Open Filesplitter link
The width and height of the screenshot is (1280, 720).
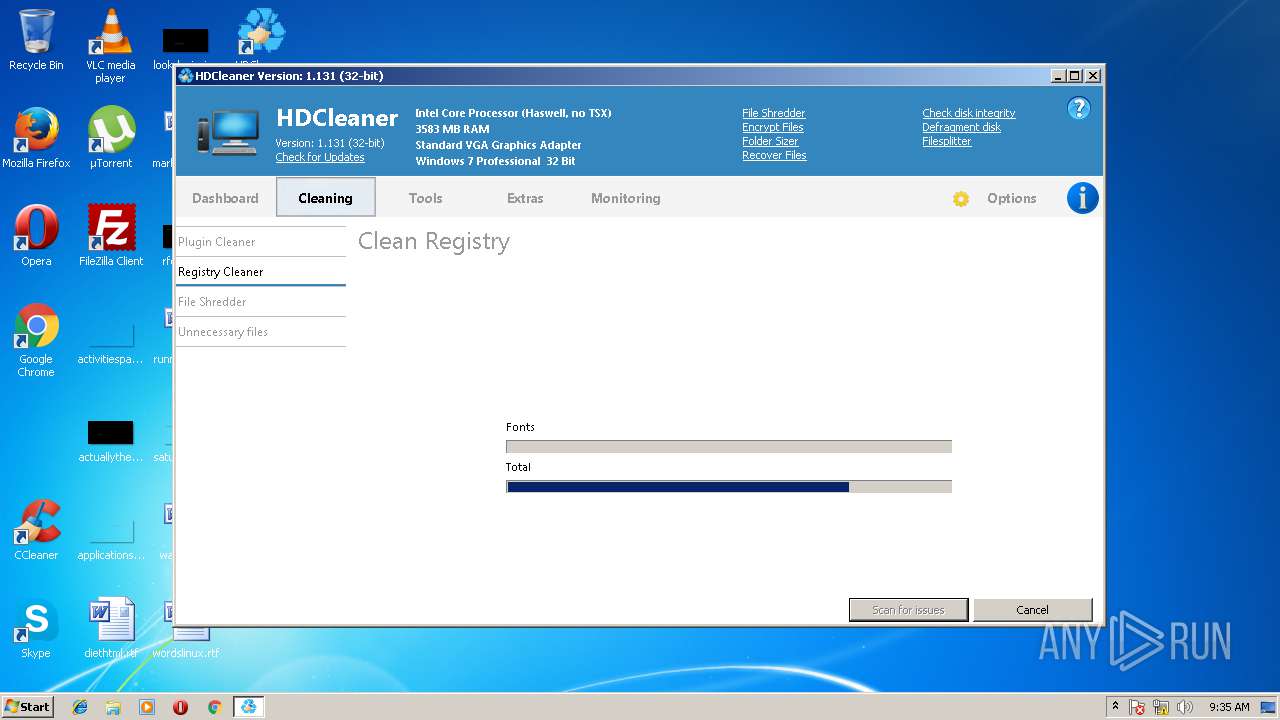tap(946, 141)
